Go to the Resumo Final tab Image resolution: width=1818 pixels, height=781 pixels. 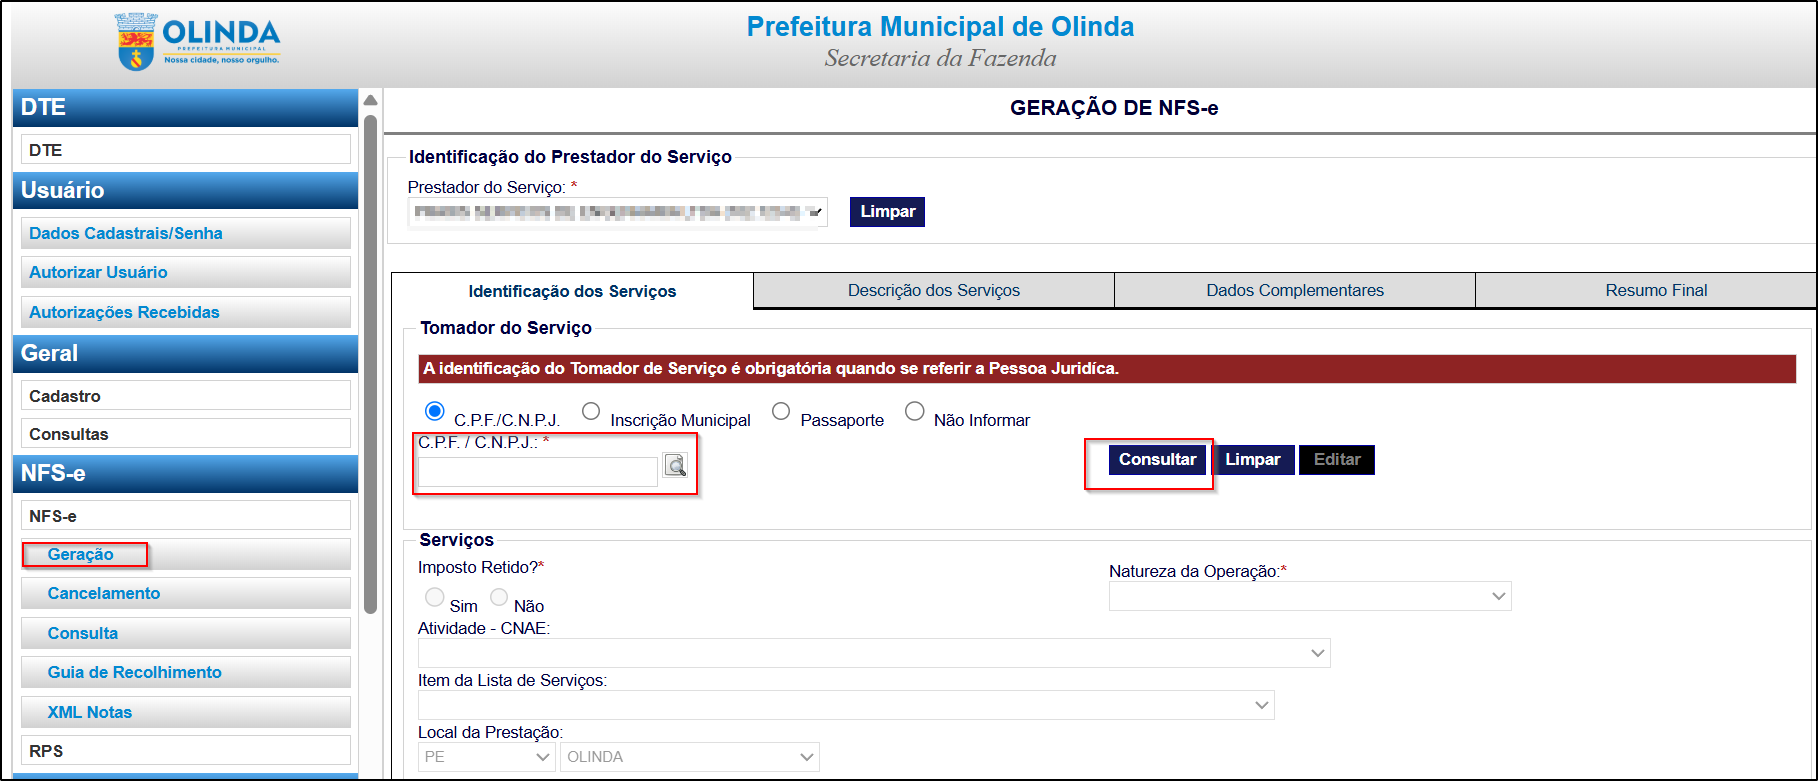(1655, 290)
